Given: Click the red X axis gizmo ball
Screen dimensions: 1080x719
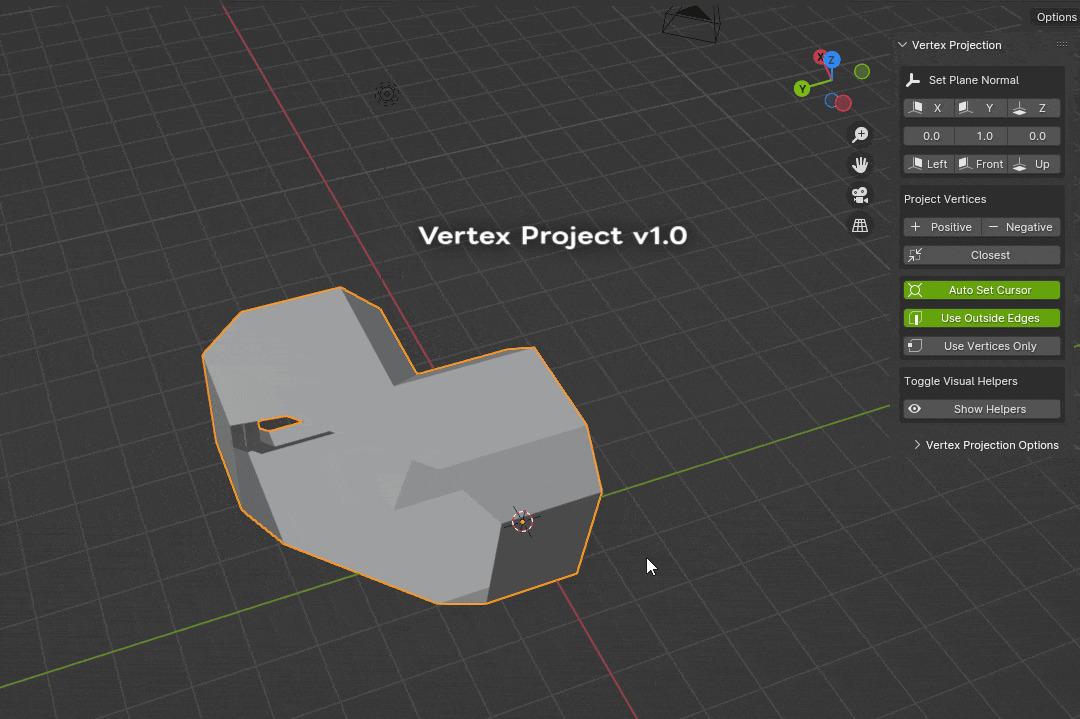Looking at the screenshot, I should click(819, 57).
